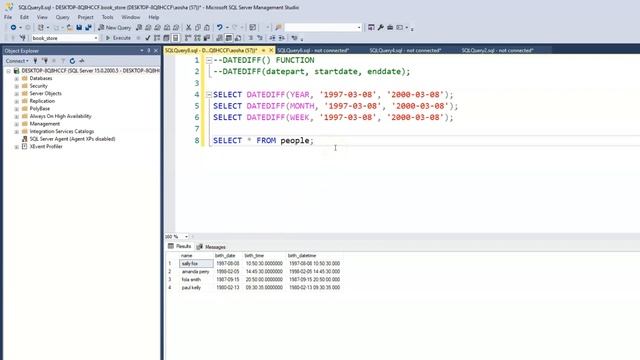Refresh Object Explorer
The width and height of the screenshot is (640, 360).
(x=72, y=61)
